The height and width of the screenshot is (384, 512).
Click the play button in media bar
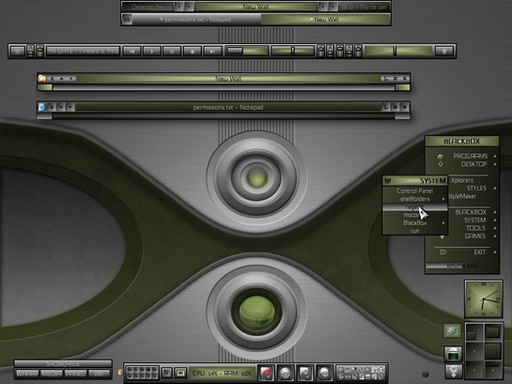tap(152, 51)
